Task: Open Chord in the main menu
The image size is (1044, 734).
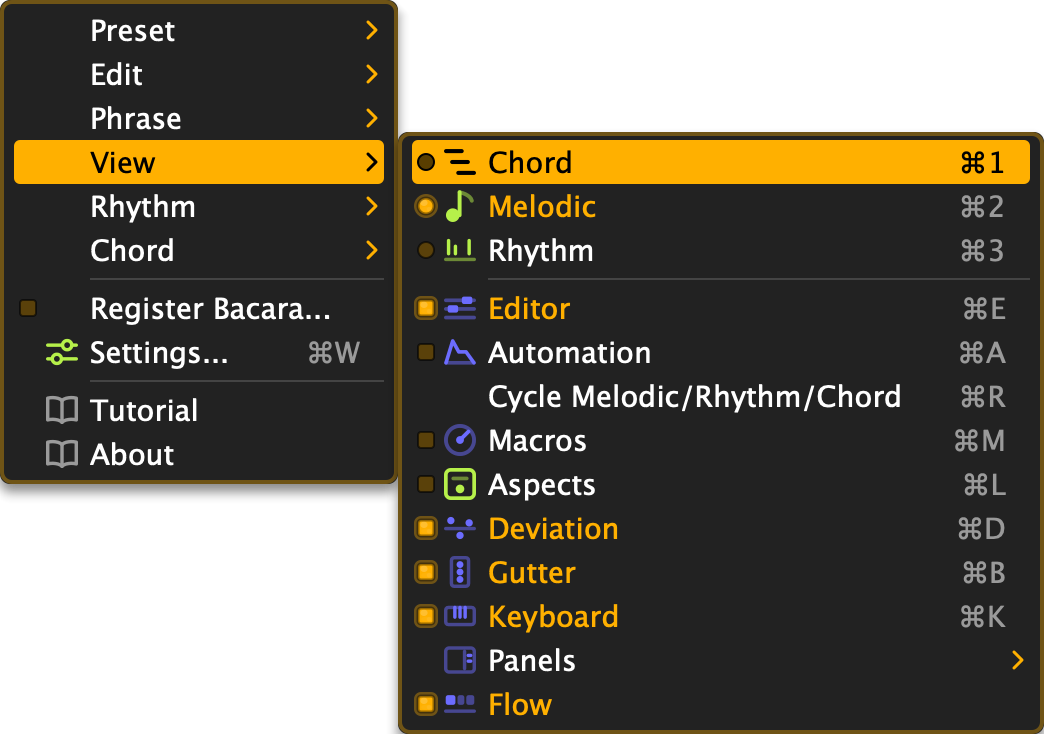Action: point(198,250)
